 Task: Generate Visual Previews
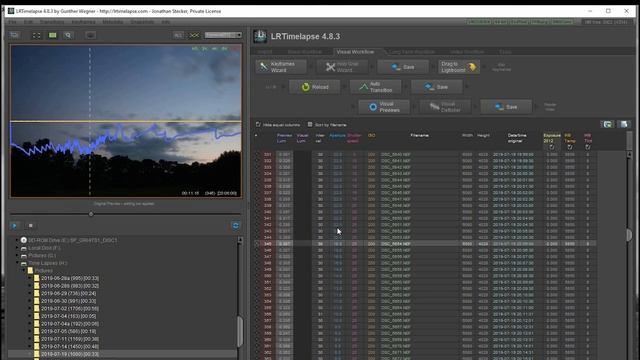pyautogui.click(x=384, y=107)
